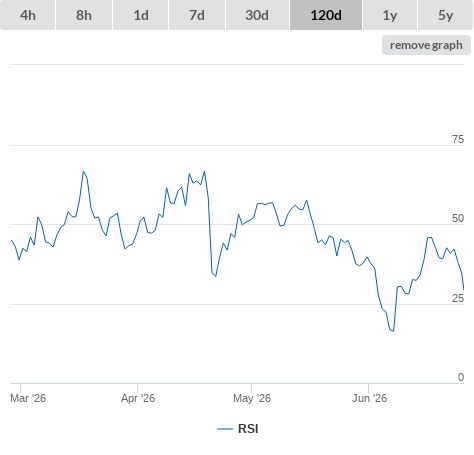The image size is (474, 455).
Task: Click the blue RSI legend line
Action: pos(225,429)
